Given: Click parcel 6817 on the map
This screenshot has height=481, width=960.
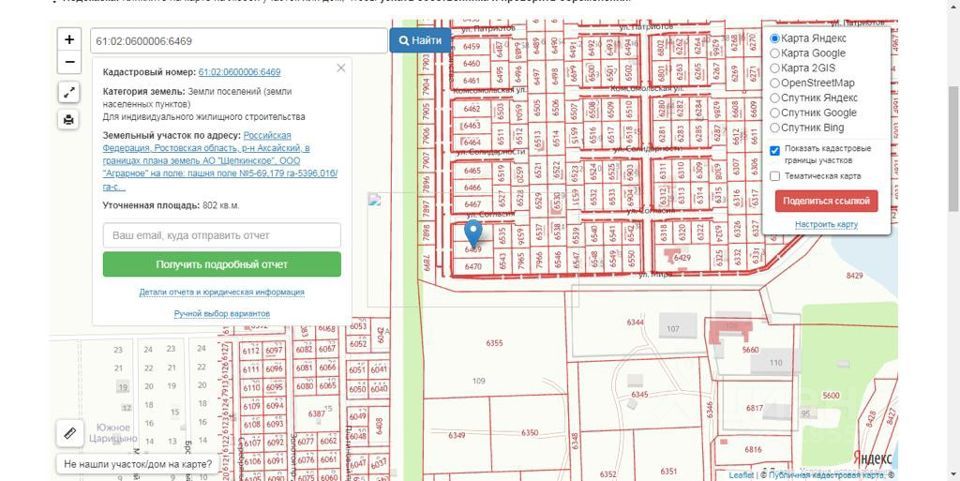Looking at the screenshot, I should [755, 408].
